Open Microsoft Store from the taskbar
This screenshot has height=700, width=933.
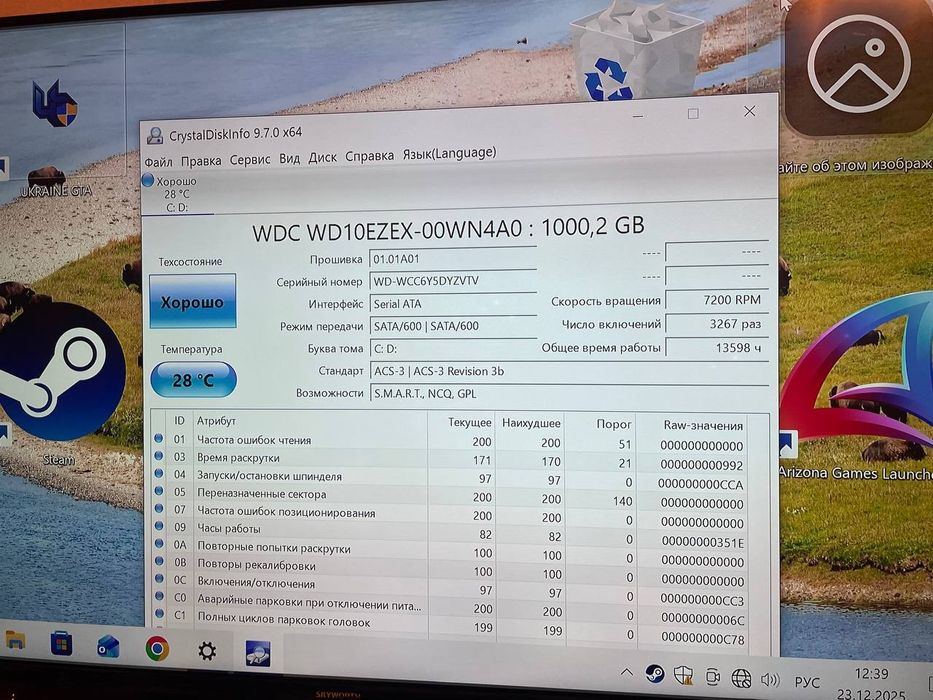[61, 644]
